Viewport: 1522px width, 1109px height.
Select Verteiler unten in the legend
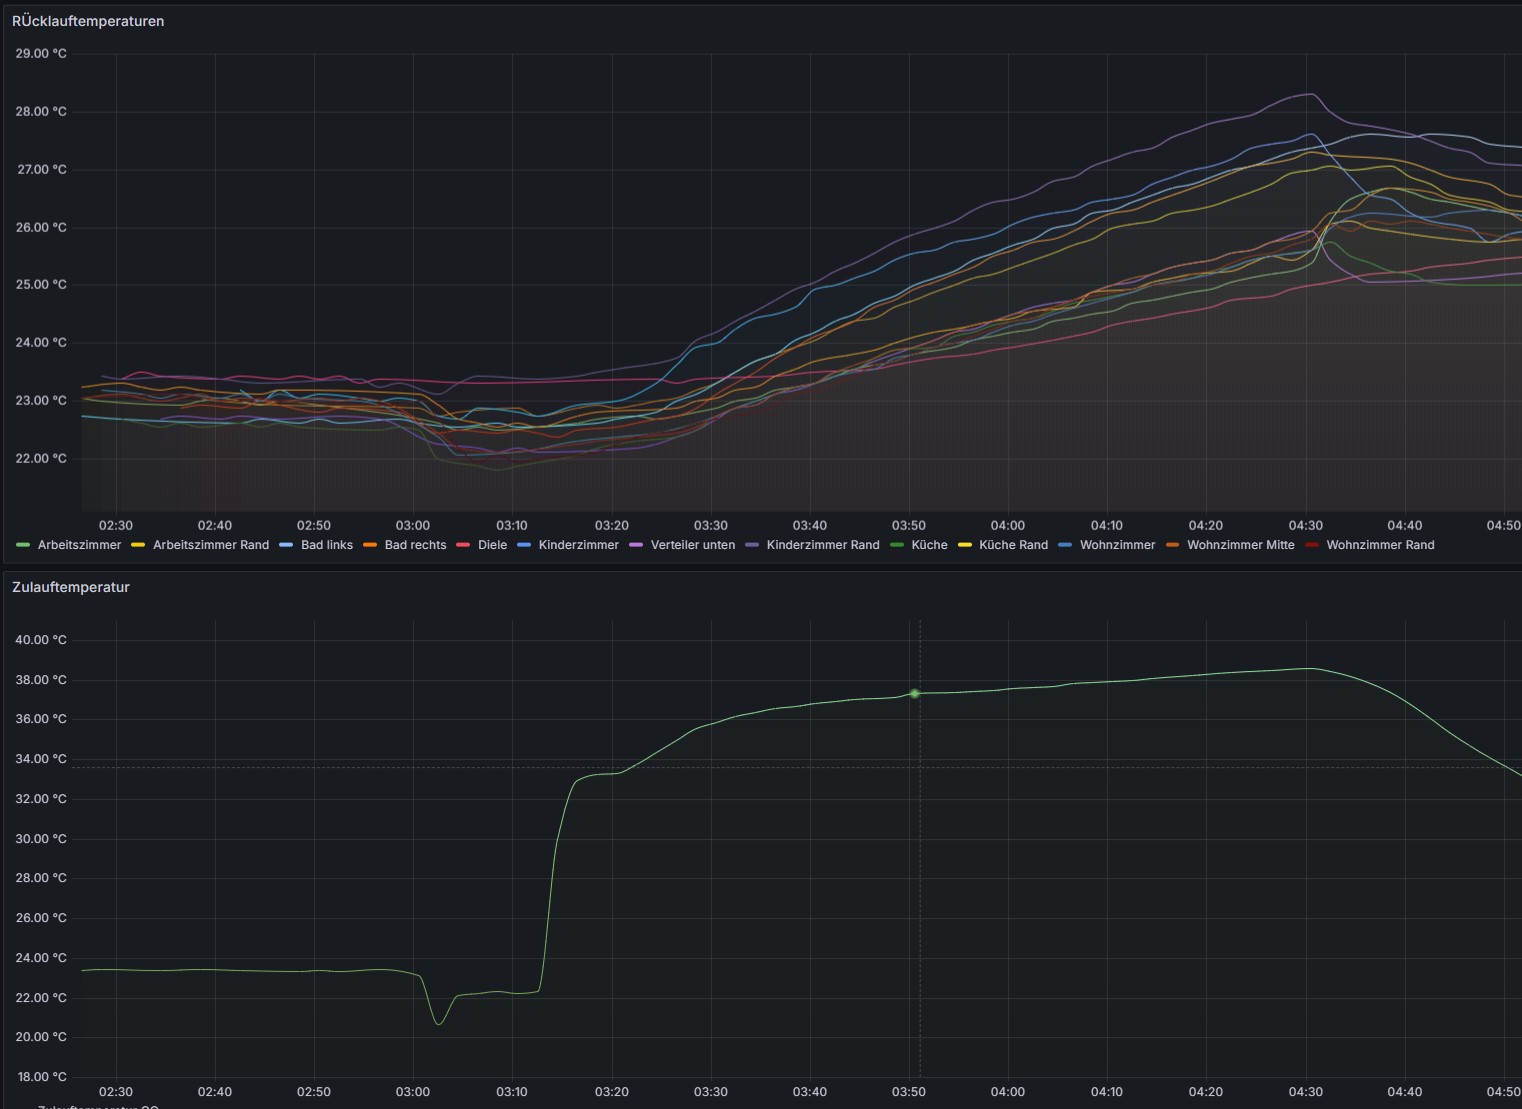692,545
